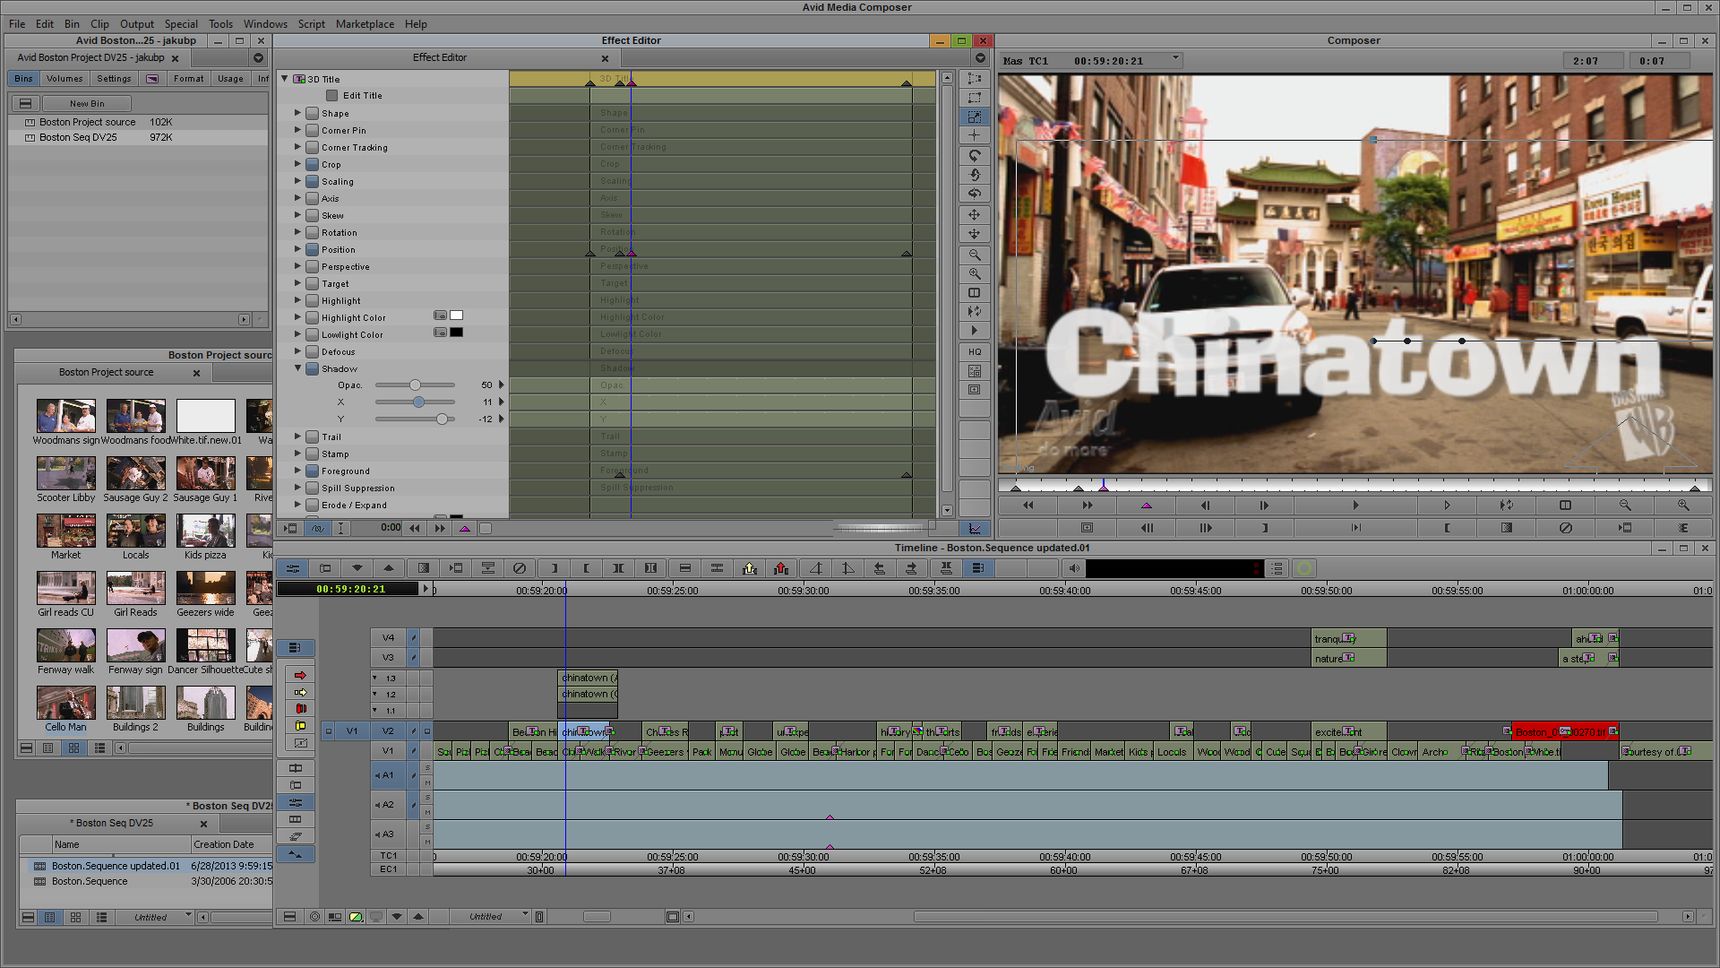1720x968 pixels.
Task: Expand the Highlight Color group
Action: 297,317
